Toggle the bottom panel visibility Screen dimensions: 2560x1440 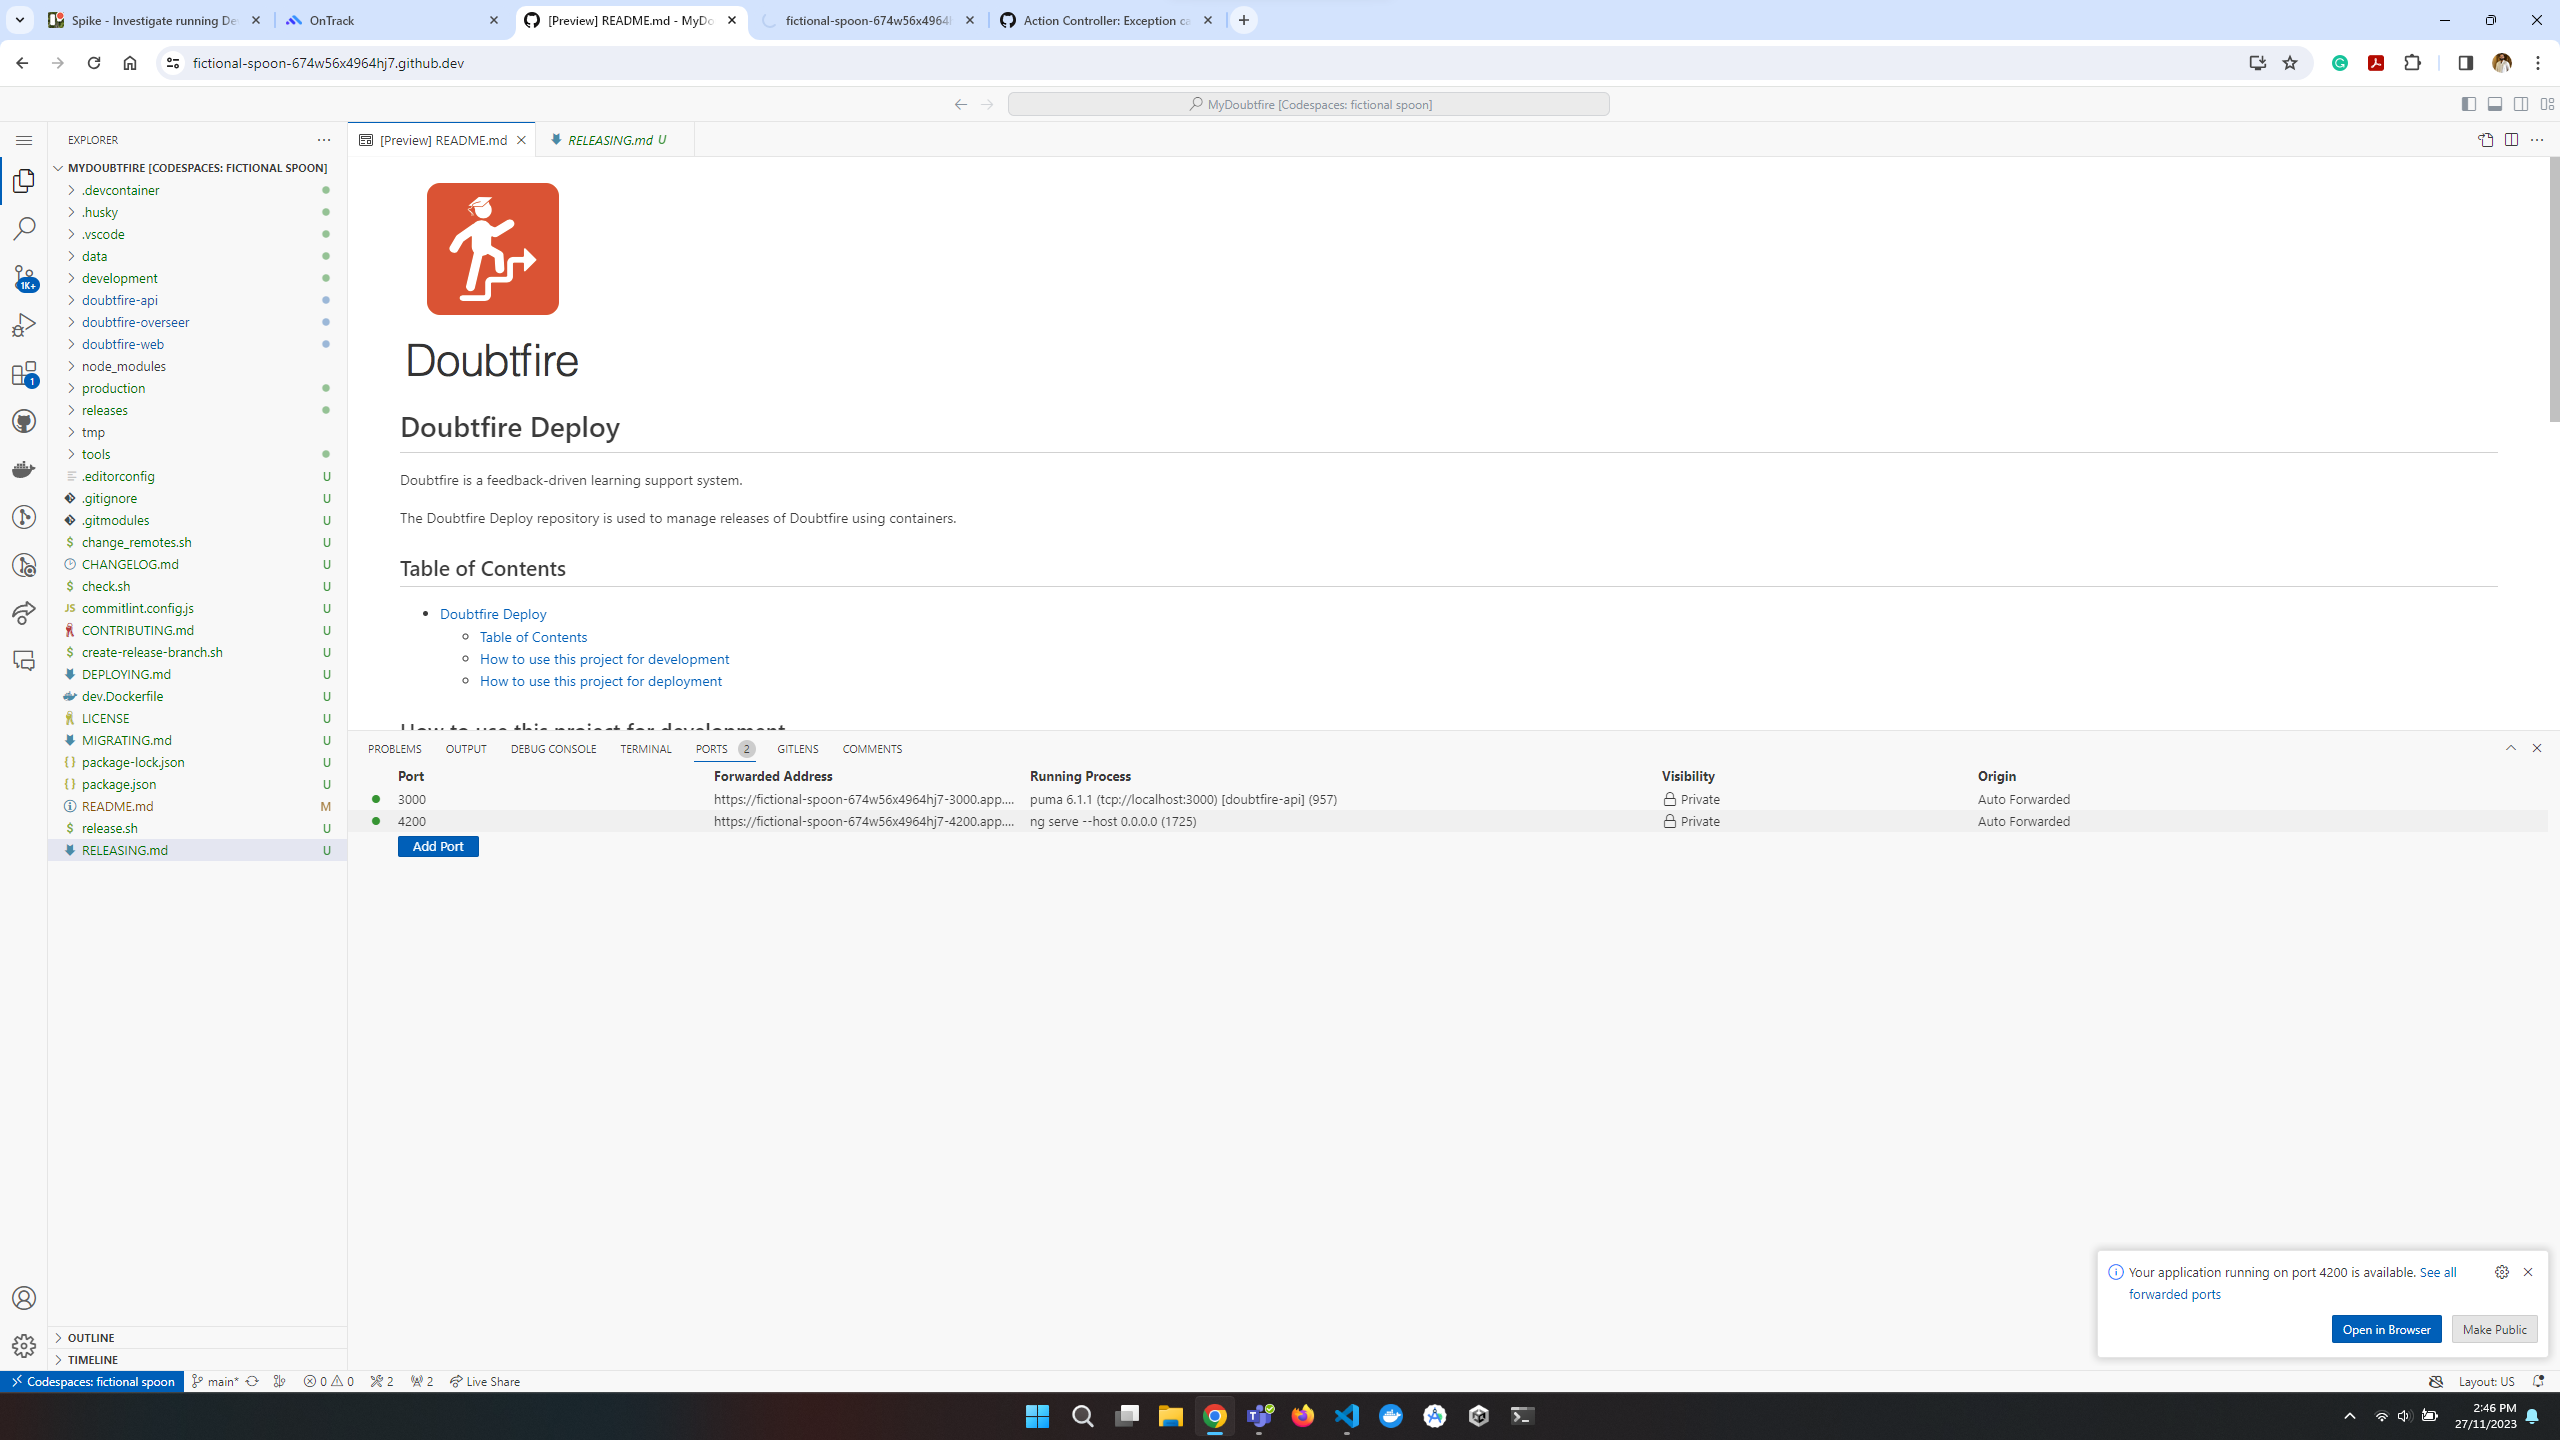tap(2495, 104)
